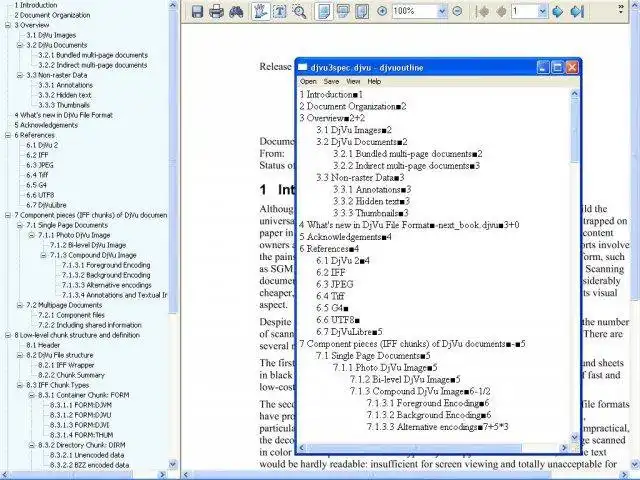Collapse the 3 Overview tree node
640x480 pixels.
8,25
